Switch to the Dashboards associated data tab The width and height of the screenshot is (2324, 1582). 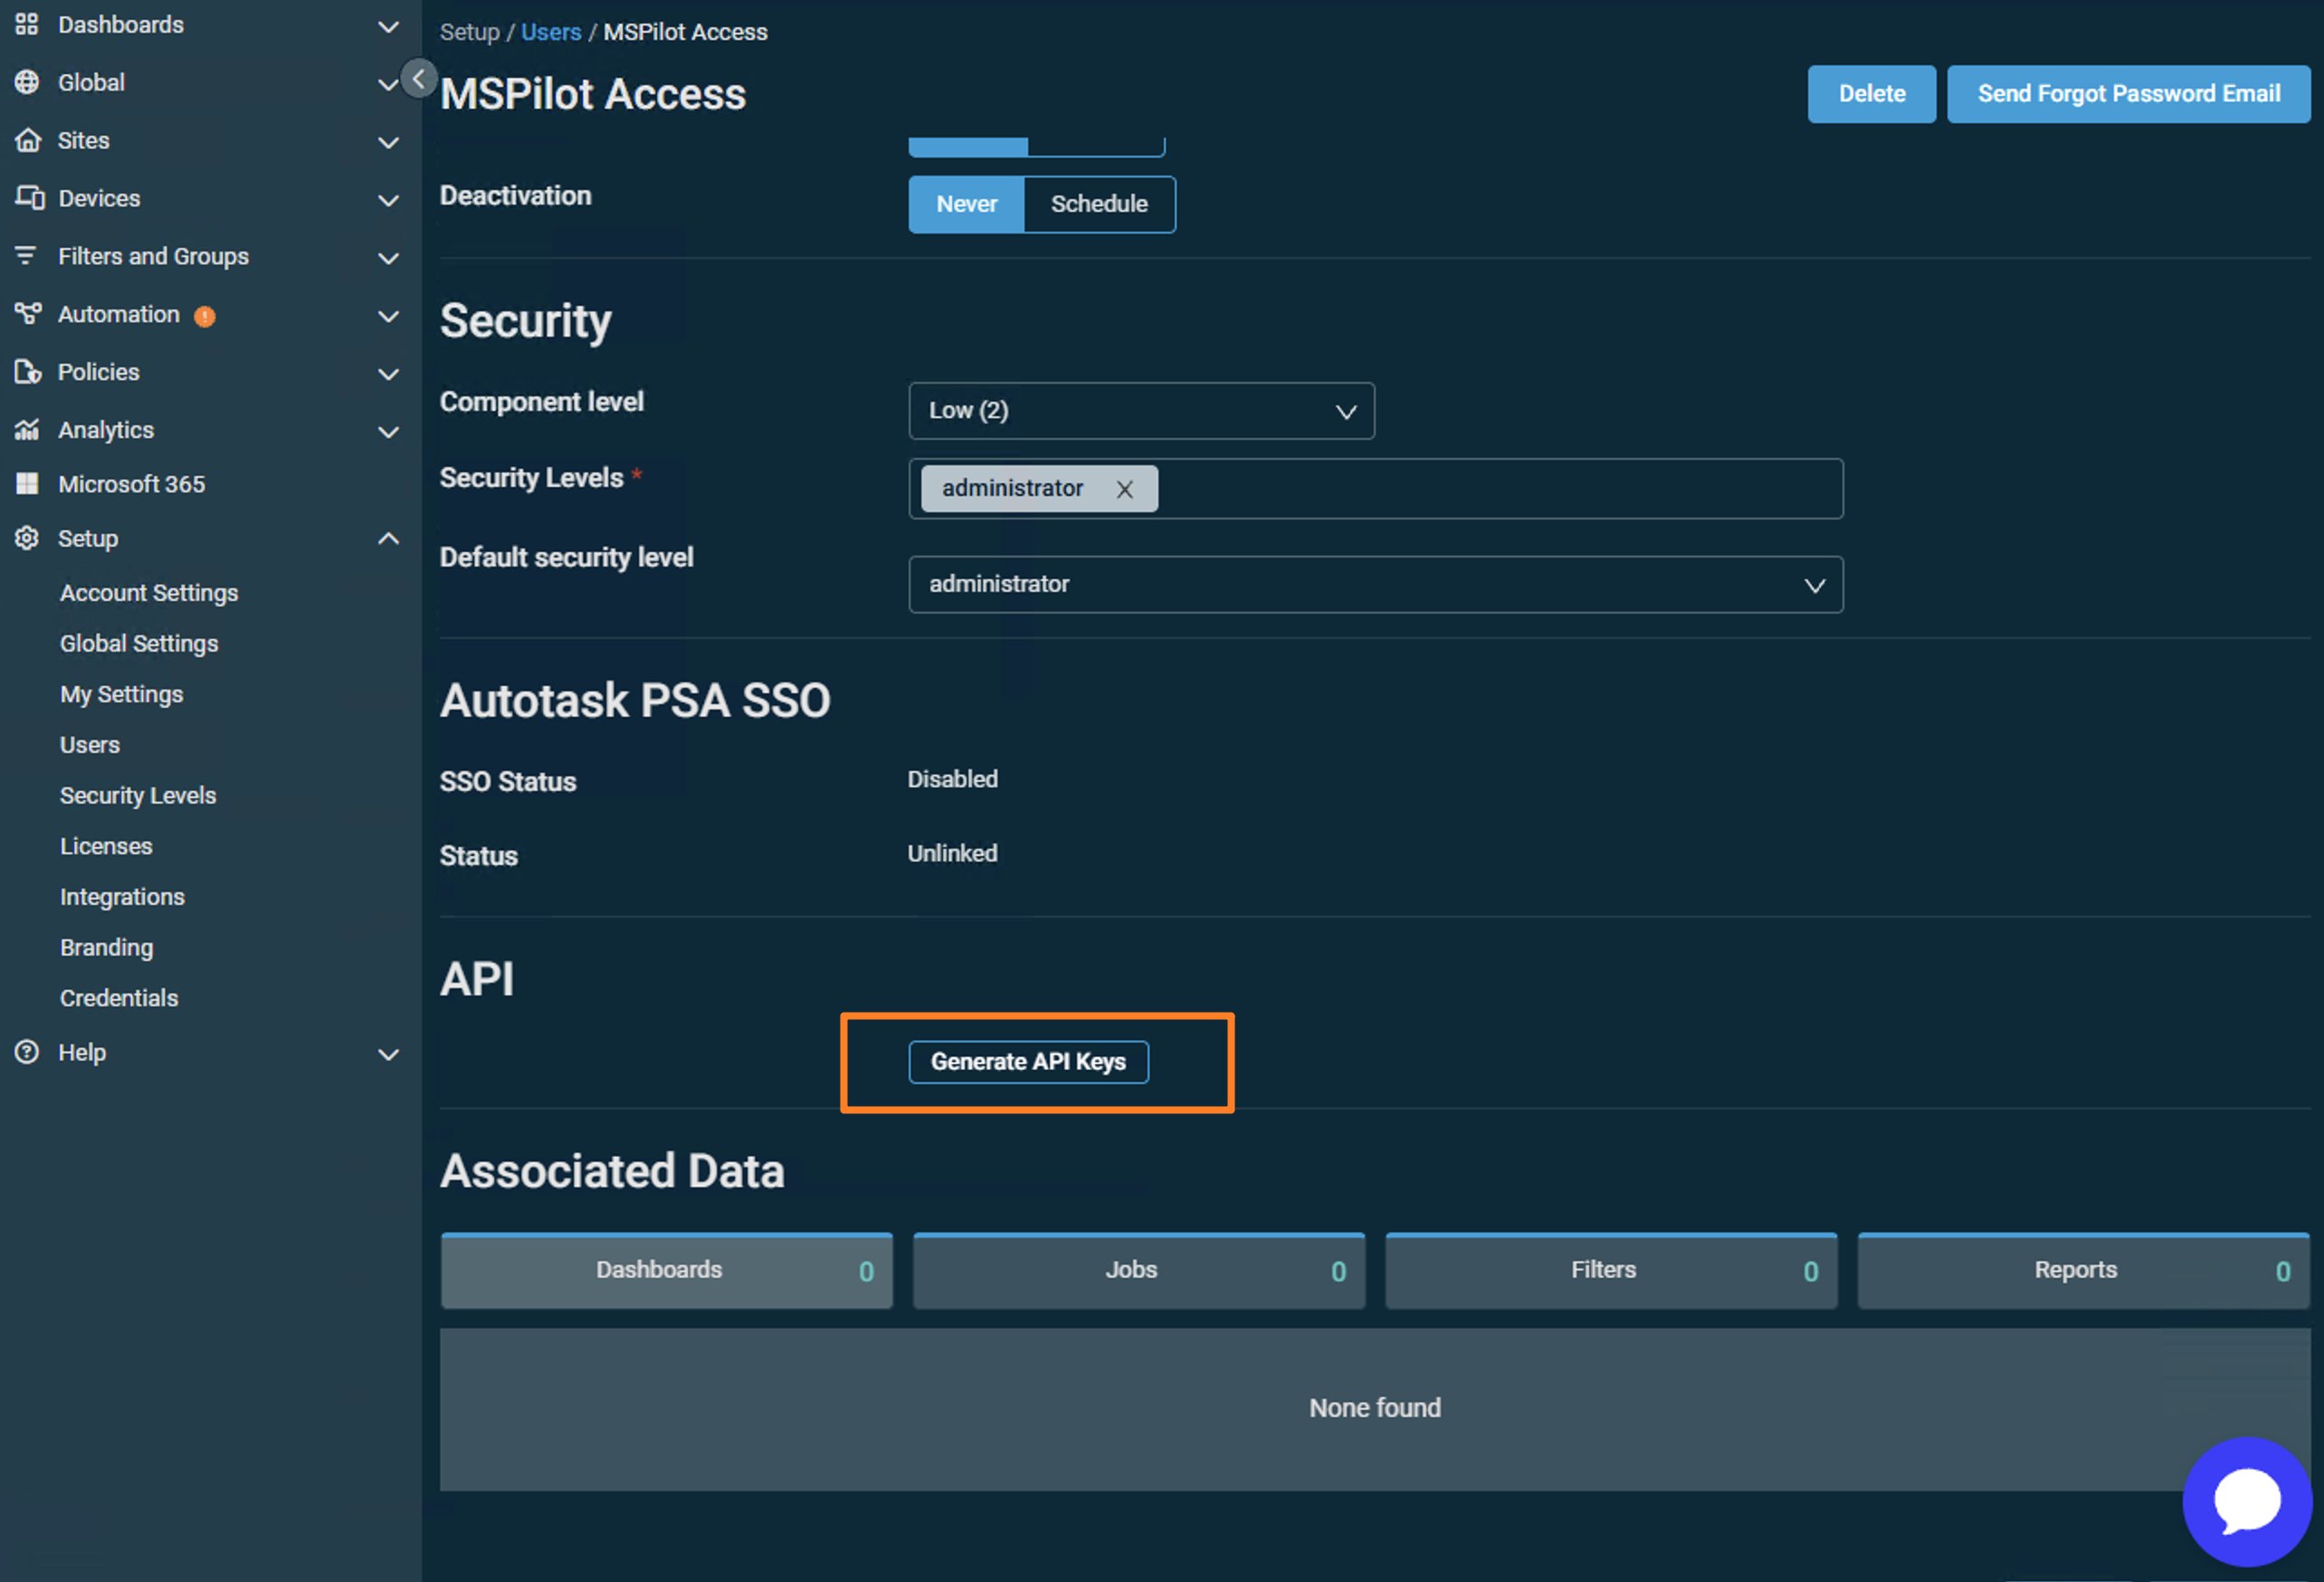[666, 1270]
